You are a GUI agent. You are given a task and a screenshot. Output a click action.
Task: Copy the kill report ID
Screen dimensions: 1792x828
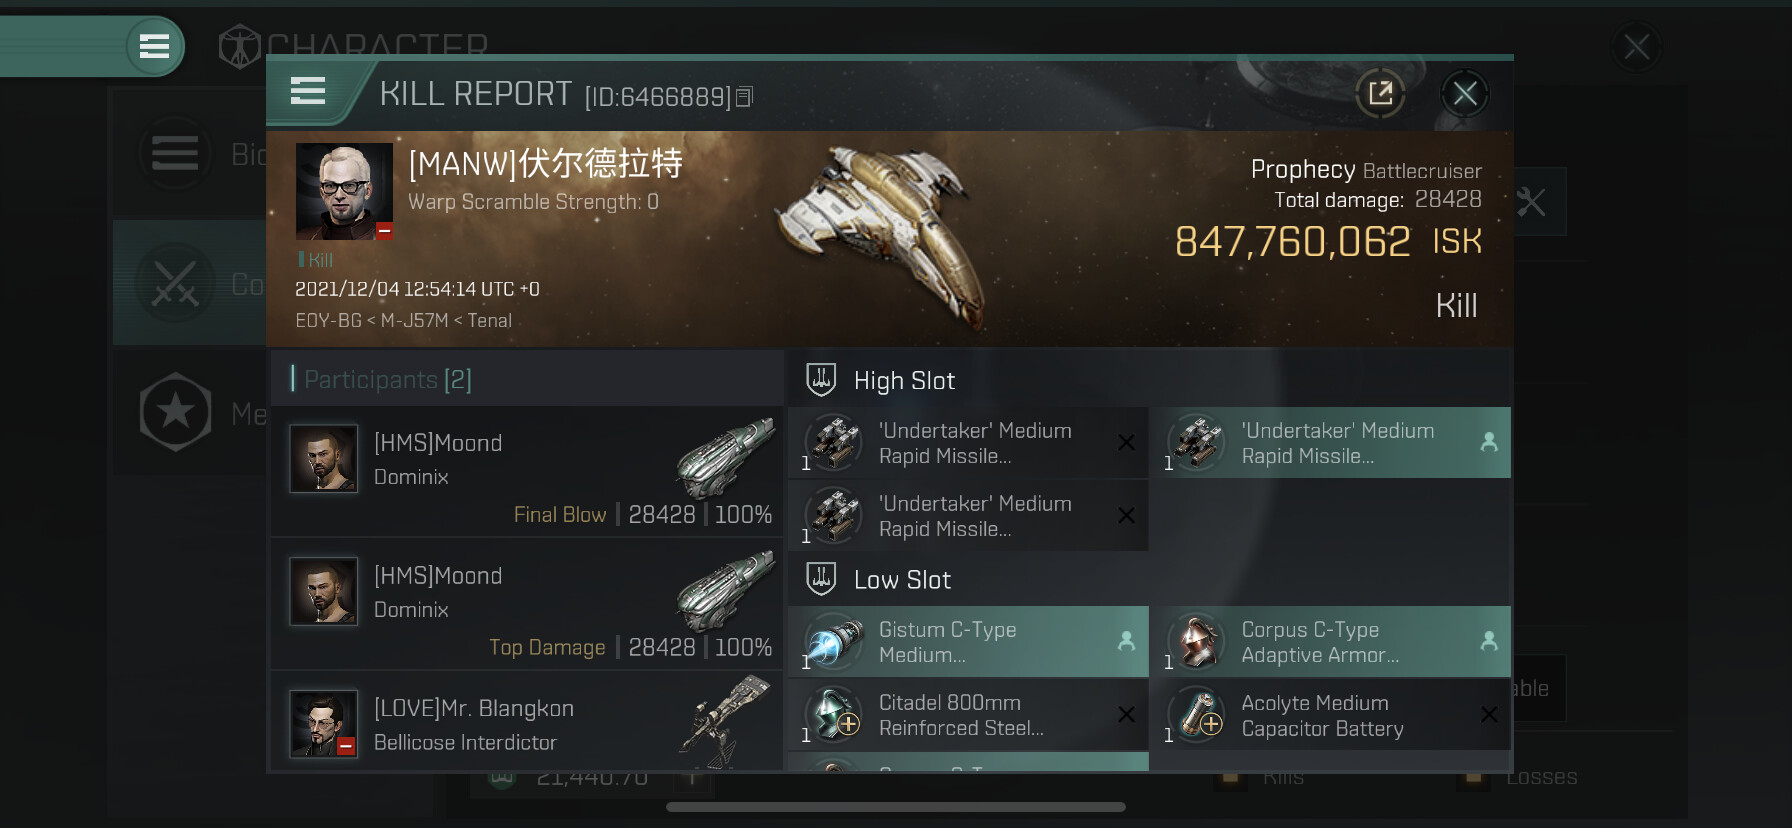coord(744,97)
